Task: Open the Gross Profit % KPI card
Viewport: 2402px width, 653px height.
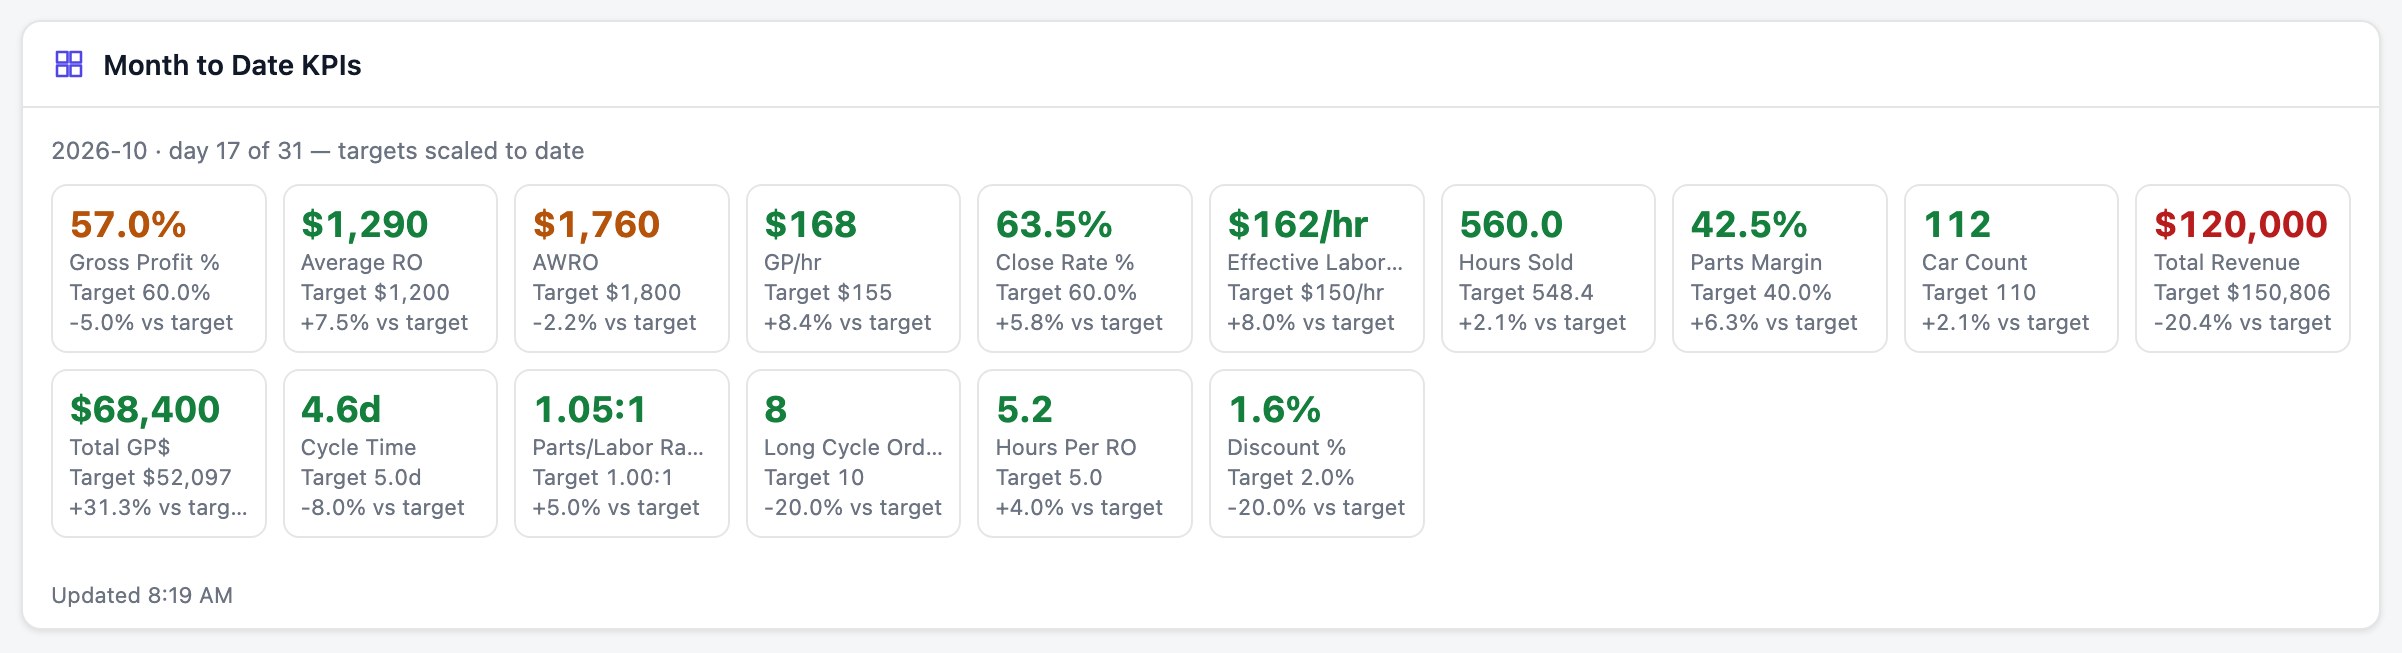Action: [159, 268]
